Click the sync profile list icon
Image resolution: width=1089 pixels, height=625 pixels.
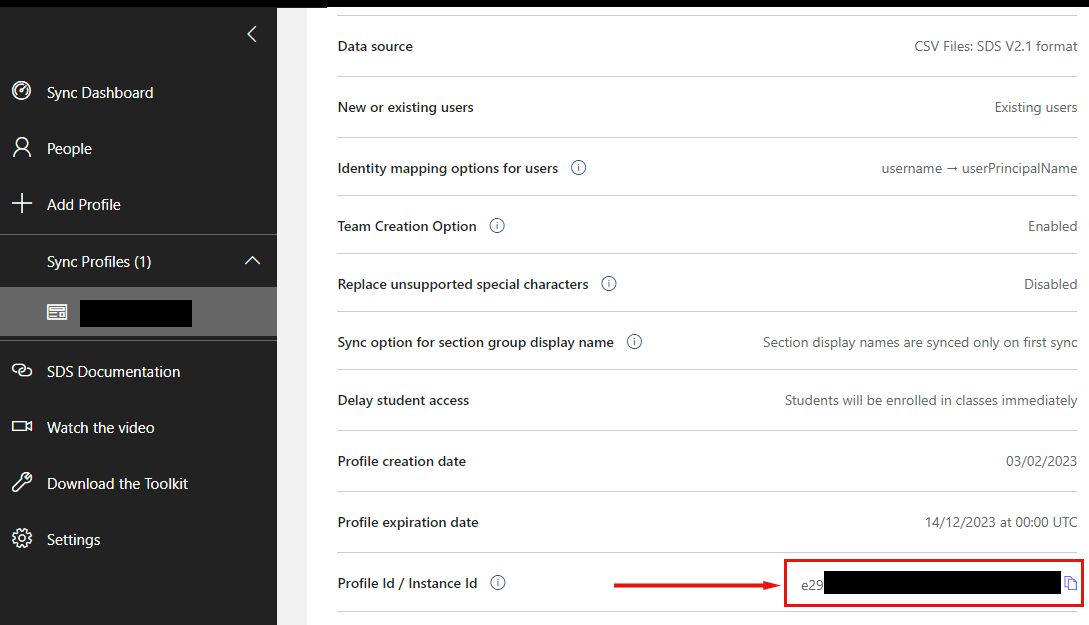pos(57,312)
